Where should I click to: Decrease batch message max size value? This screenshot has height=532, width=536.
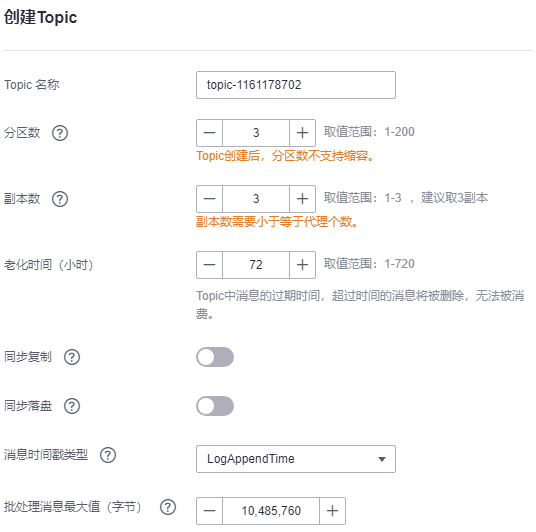point(209,511)
